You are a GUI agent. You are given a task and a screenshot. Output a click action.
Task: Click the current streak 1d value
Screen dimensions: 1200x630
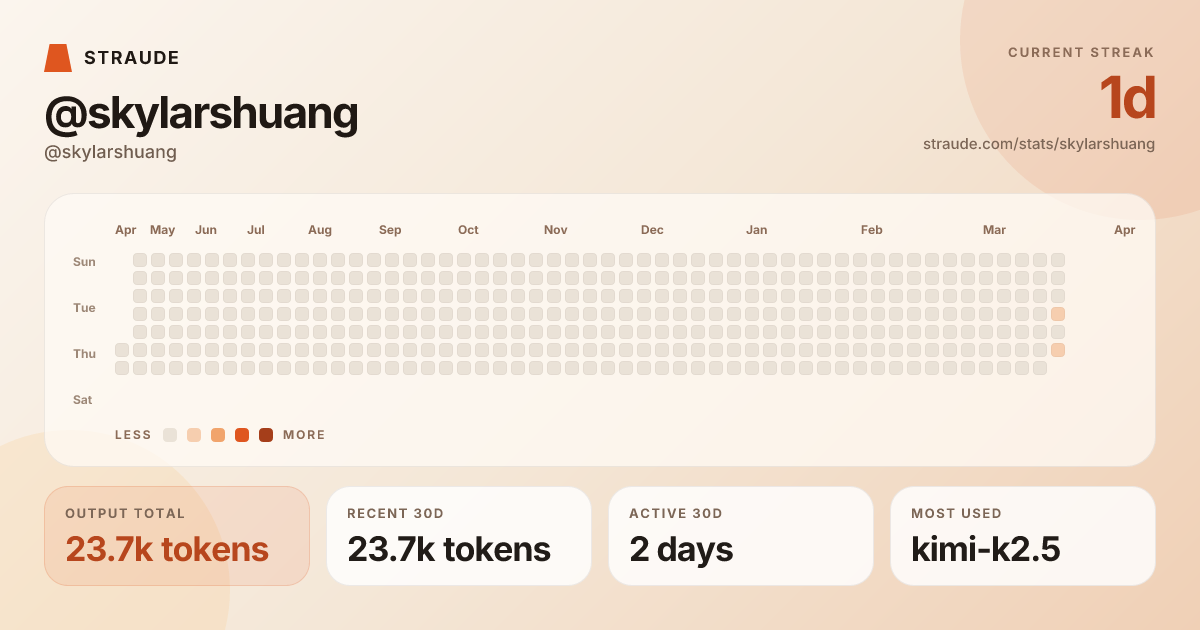(x=1127, y=99)
